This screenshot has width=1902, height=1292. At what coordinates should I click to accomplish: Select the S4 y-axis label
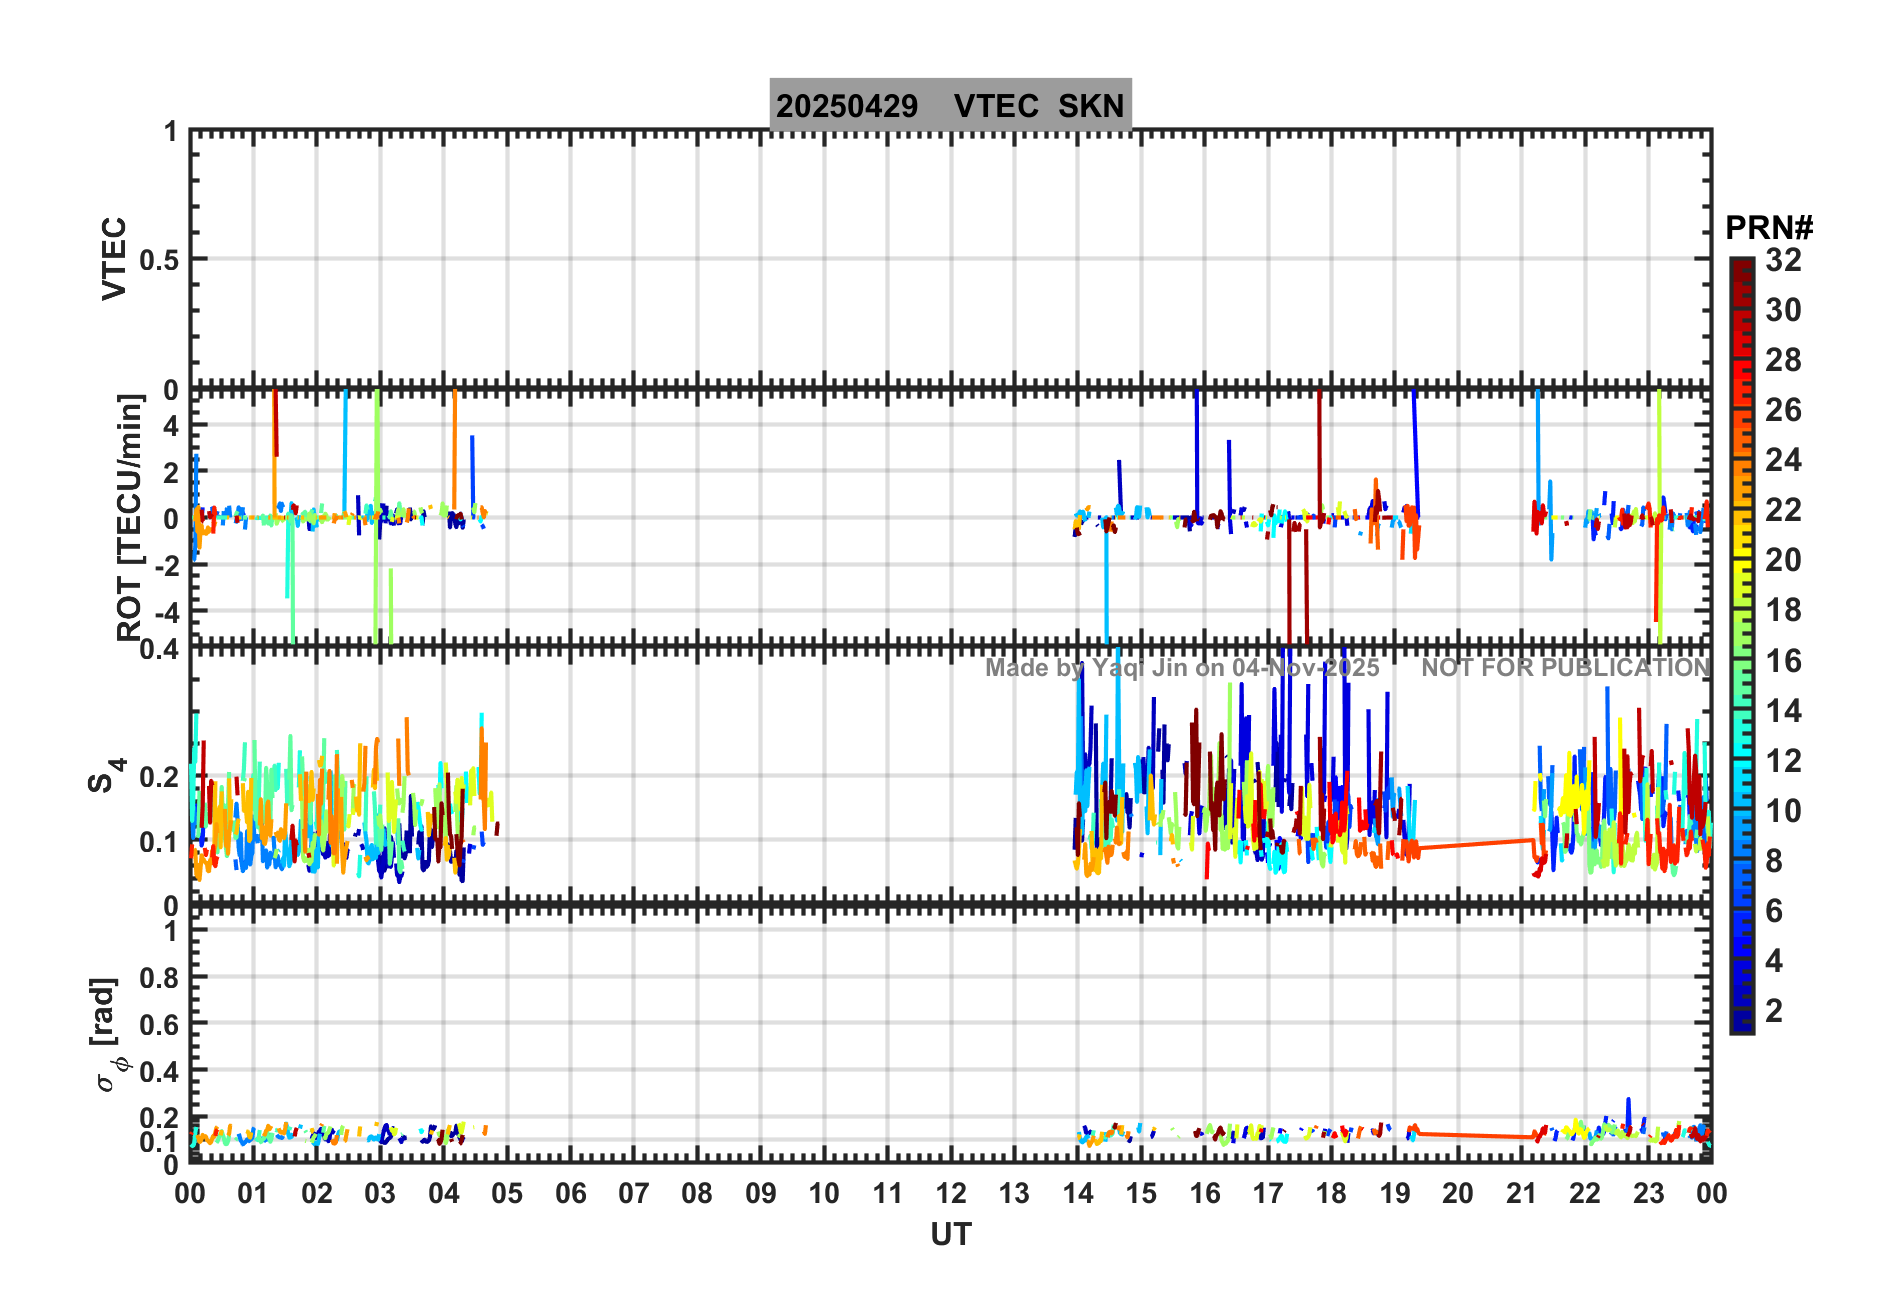click(104, 775)
